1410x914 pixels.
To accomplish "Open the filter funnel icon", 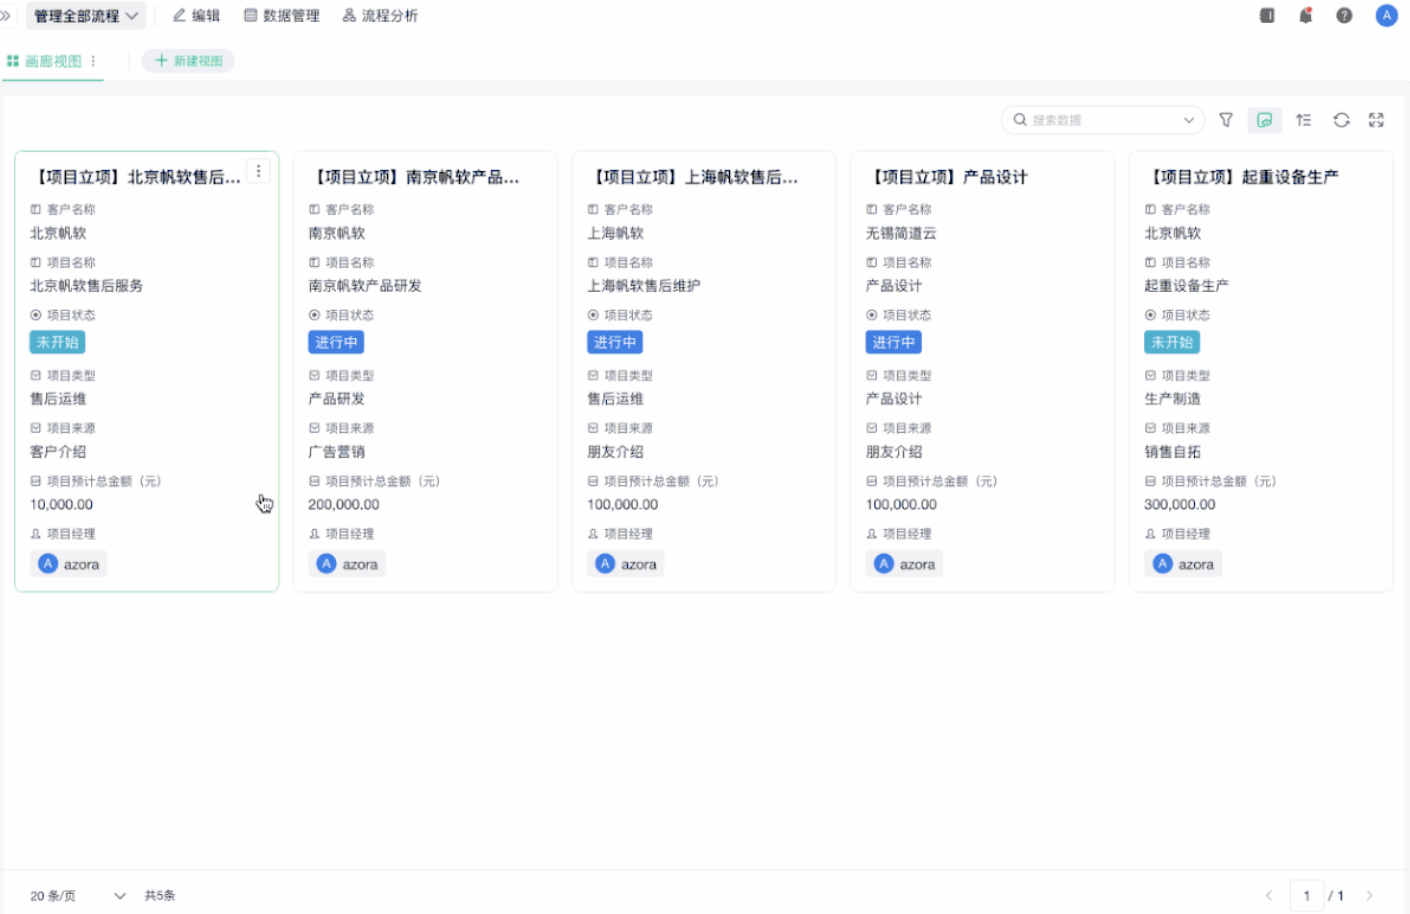I will [x=1225, y=120].
